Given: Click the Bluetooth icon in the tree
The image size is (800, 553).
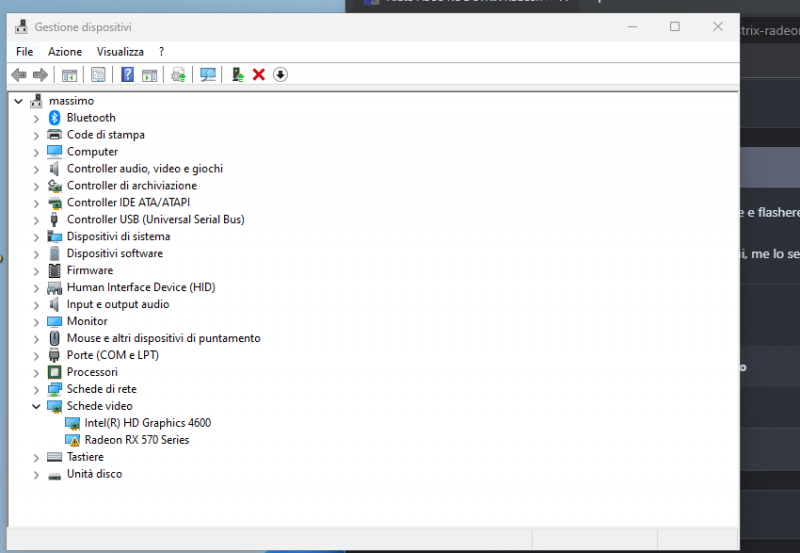Looking at the screenshot, I should [x=55, y=118].
